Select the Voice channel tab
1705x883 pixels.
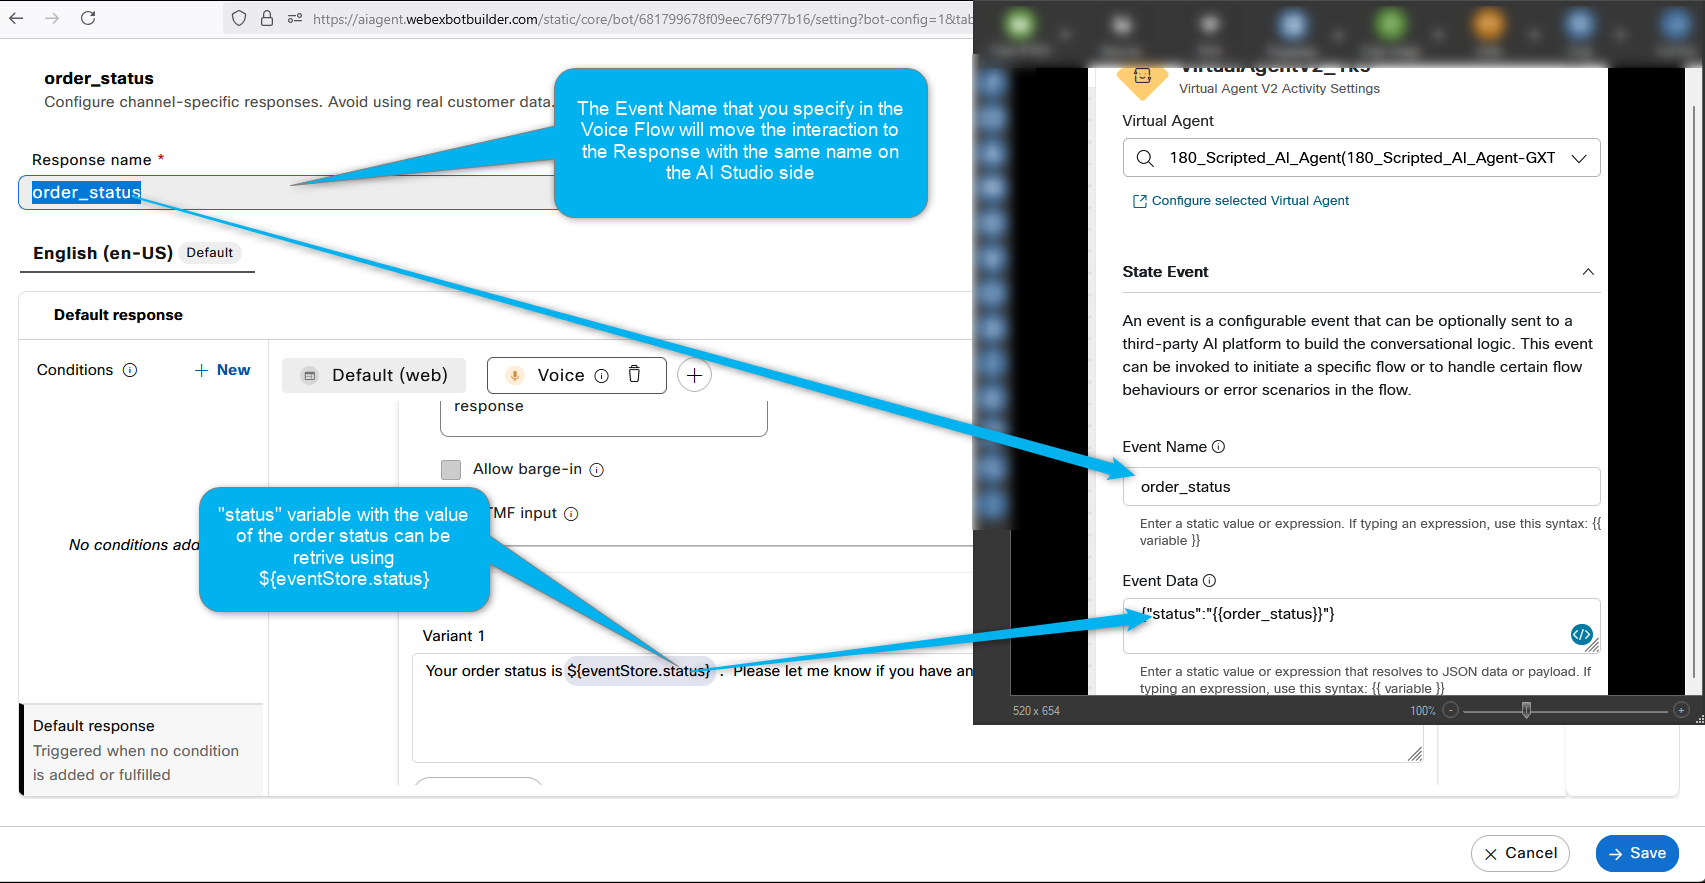(560, 375)
